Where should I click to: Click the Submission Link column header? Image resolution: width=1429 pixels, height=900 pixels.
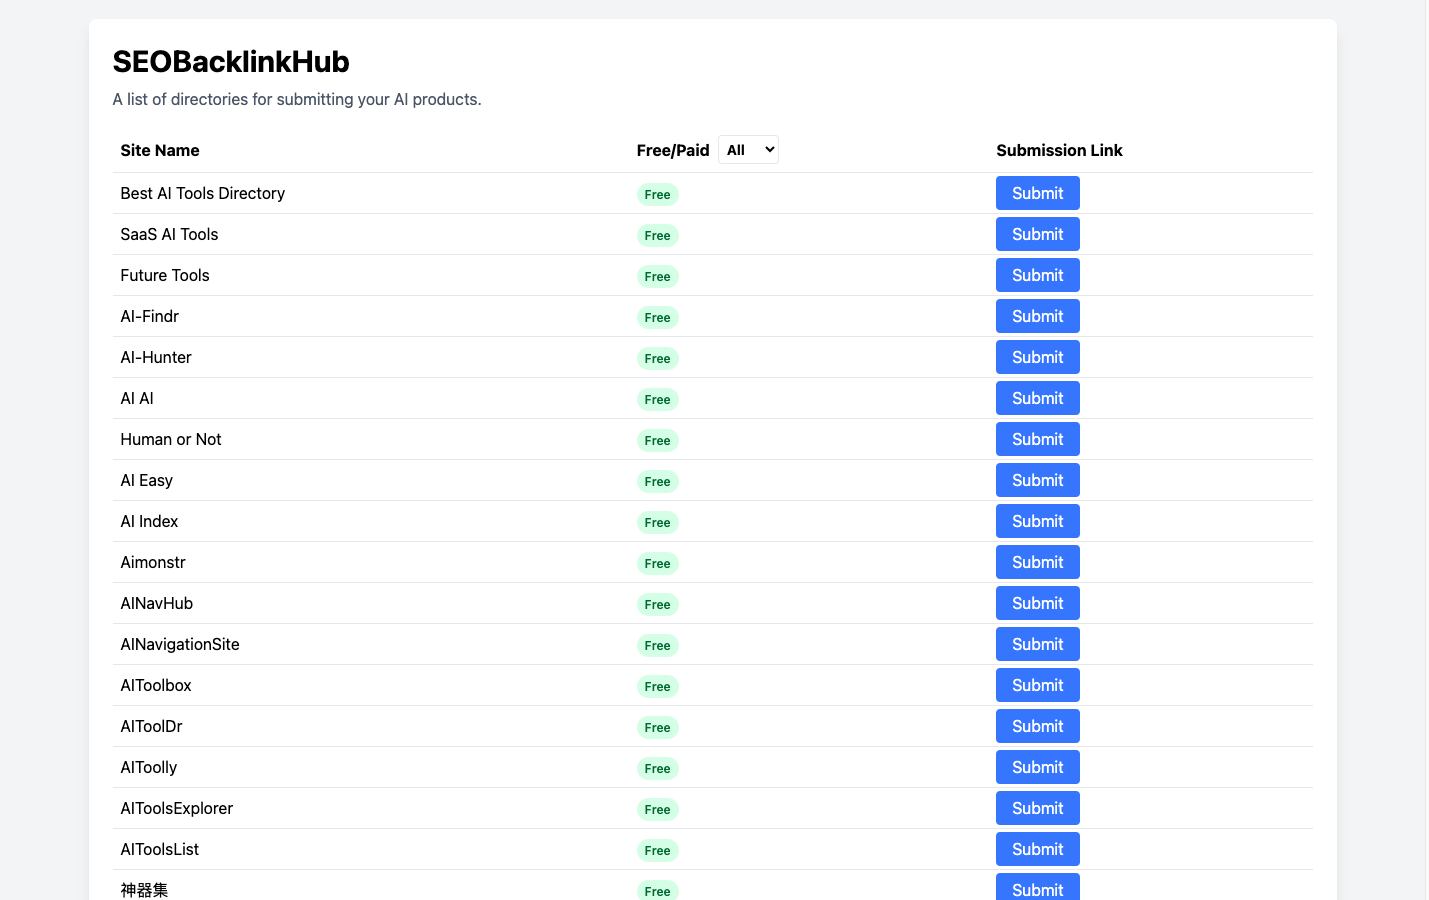(x=1059, y=150)
